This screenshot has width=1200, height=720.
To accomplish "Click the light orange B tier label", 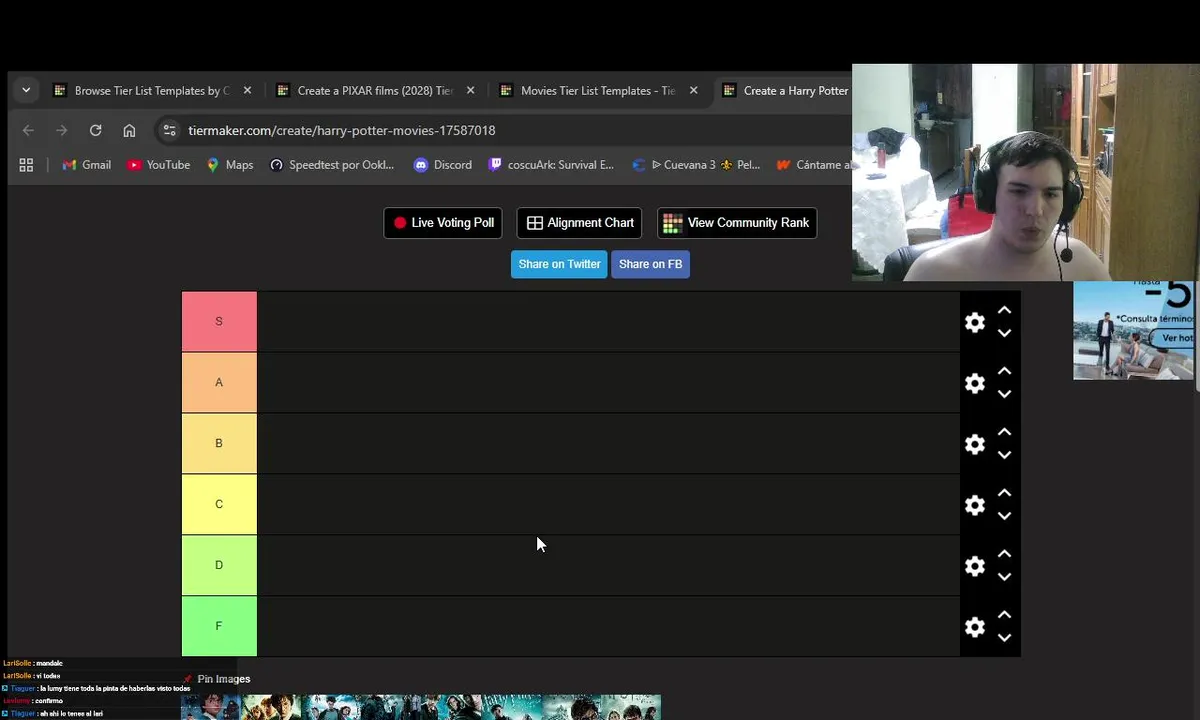I will (x=219, y=443).
